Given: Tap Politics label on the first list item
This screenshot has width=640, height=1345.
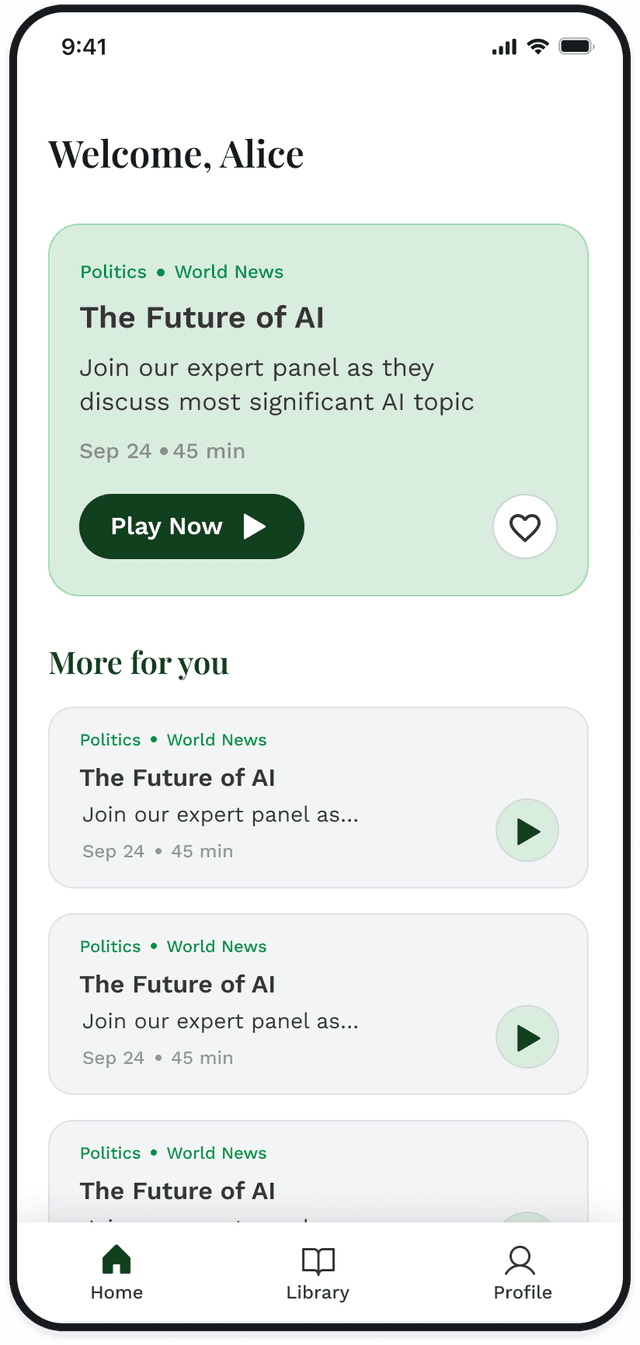Looking at the screenshot, I should (110, 740).
